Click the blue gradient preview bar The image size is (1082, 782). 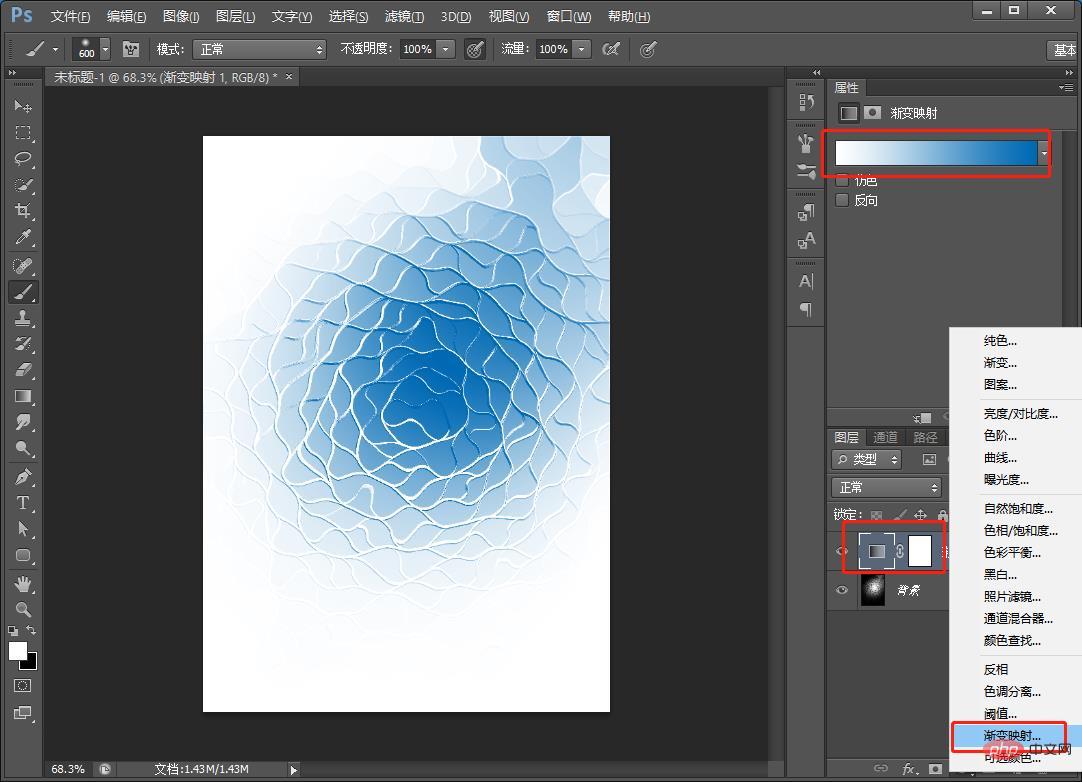click(x=935, y=152)
